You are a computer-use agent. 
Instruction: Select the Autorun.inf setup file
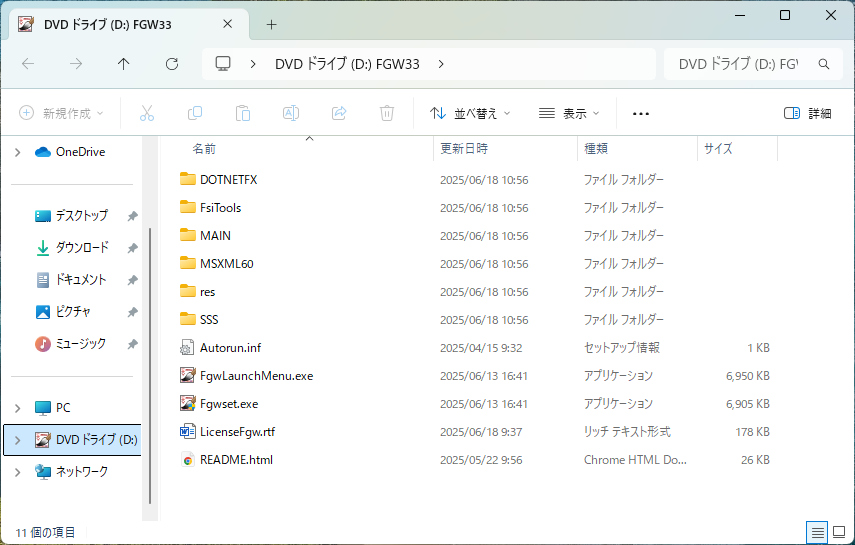230,348
